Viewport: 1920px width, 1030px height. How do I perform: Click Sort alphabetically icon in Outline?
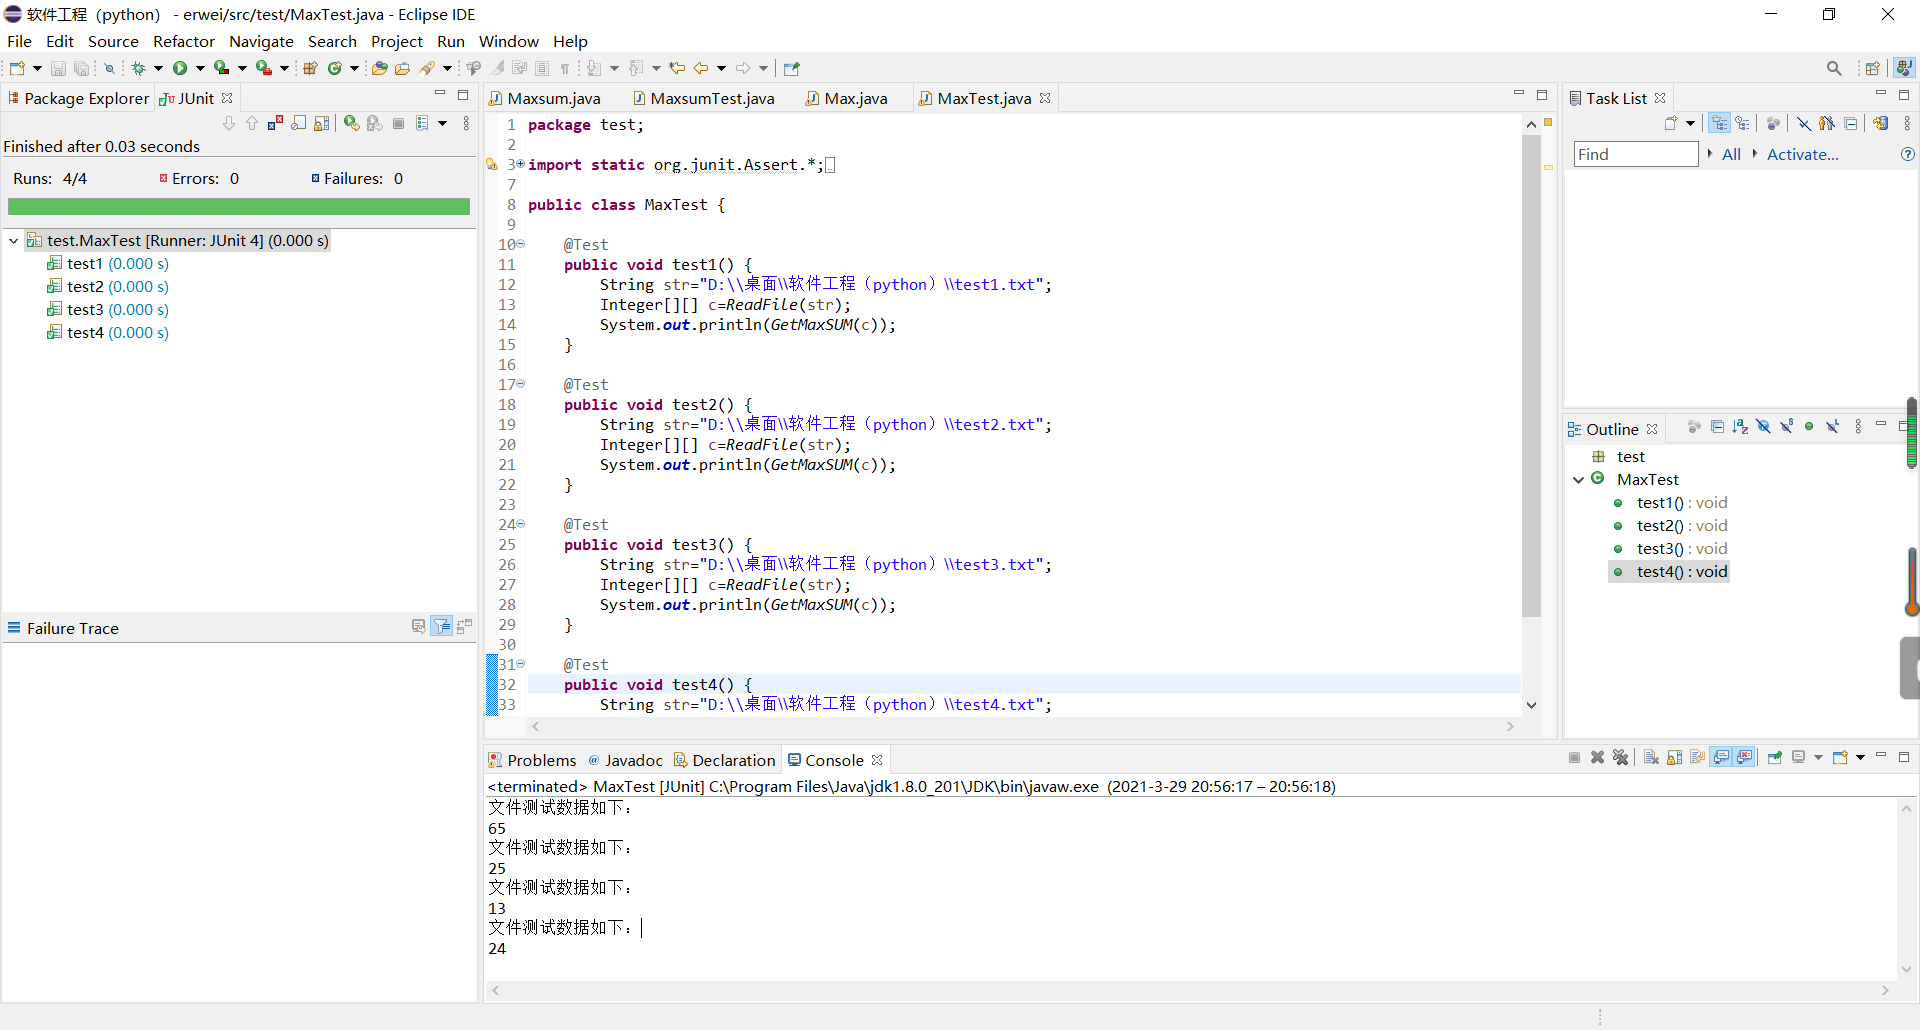tap(1740, 427)
